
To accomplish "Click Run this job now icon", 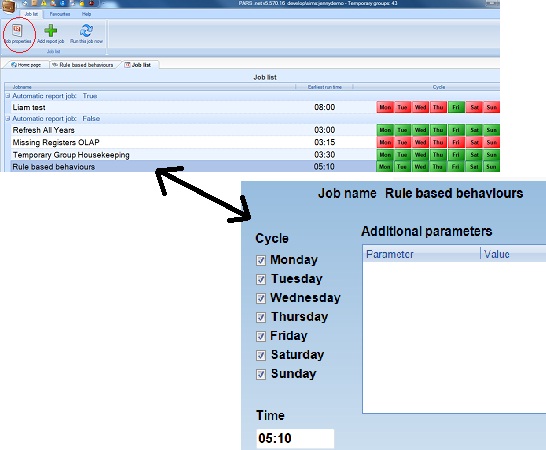I will coord(86,33).
